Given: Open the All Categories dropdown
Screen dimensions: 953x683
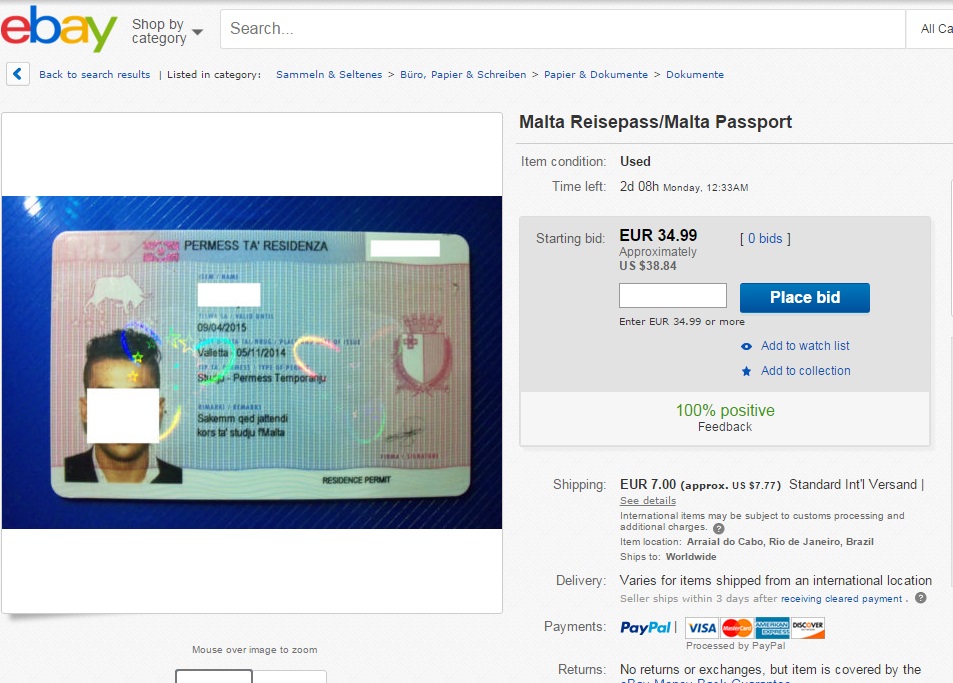Looking at the screenshot, I should (x=930, y=29).
